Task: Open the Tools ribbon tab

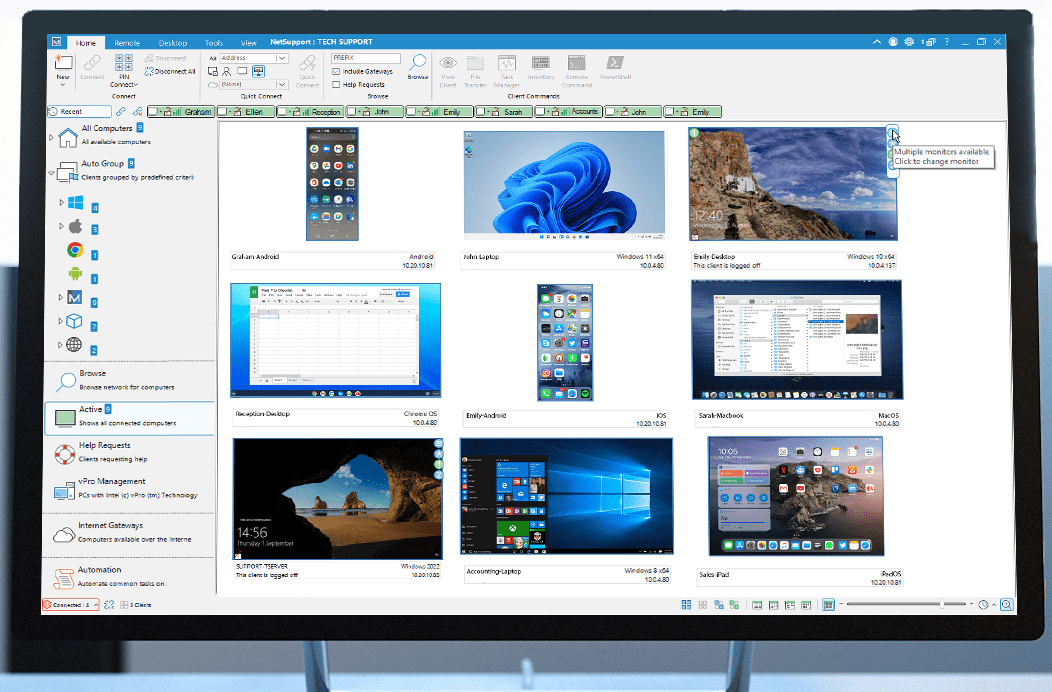Action: tap(214, 43)
